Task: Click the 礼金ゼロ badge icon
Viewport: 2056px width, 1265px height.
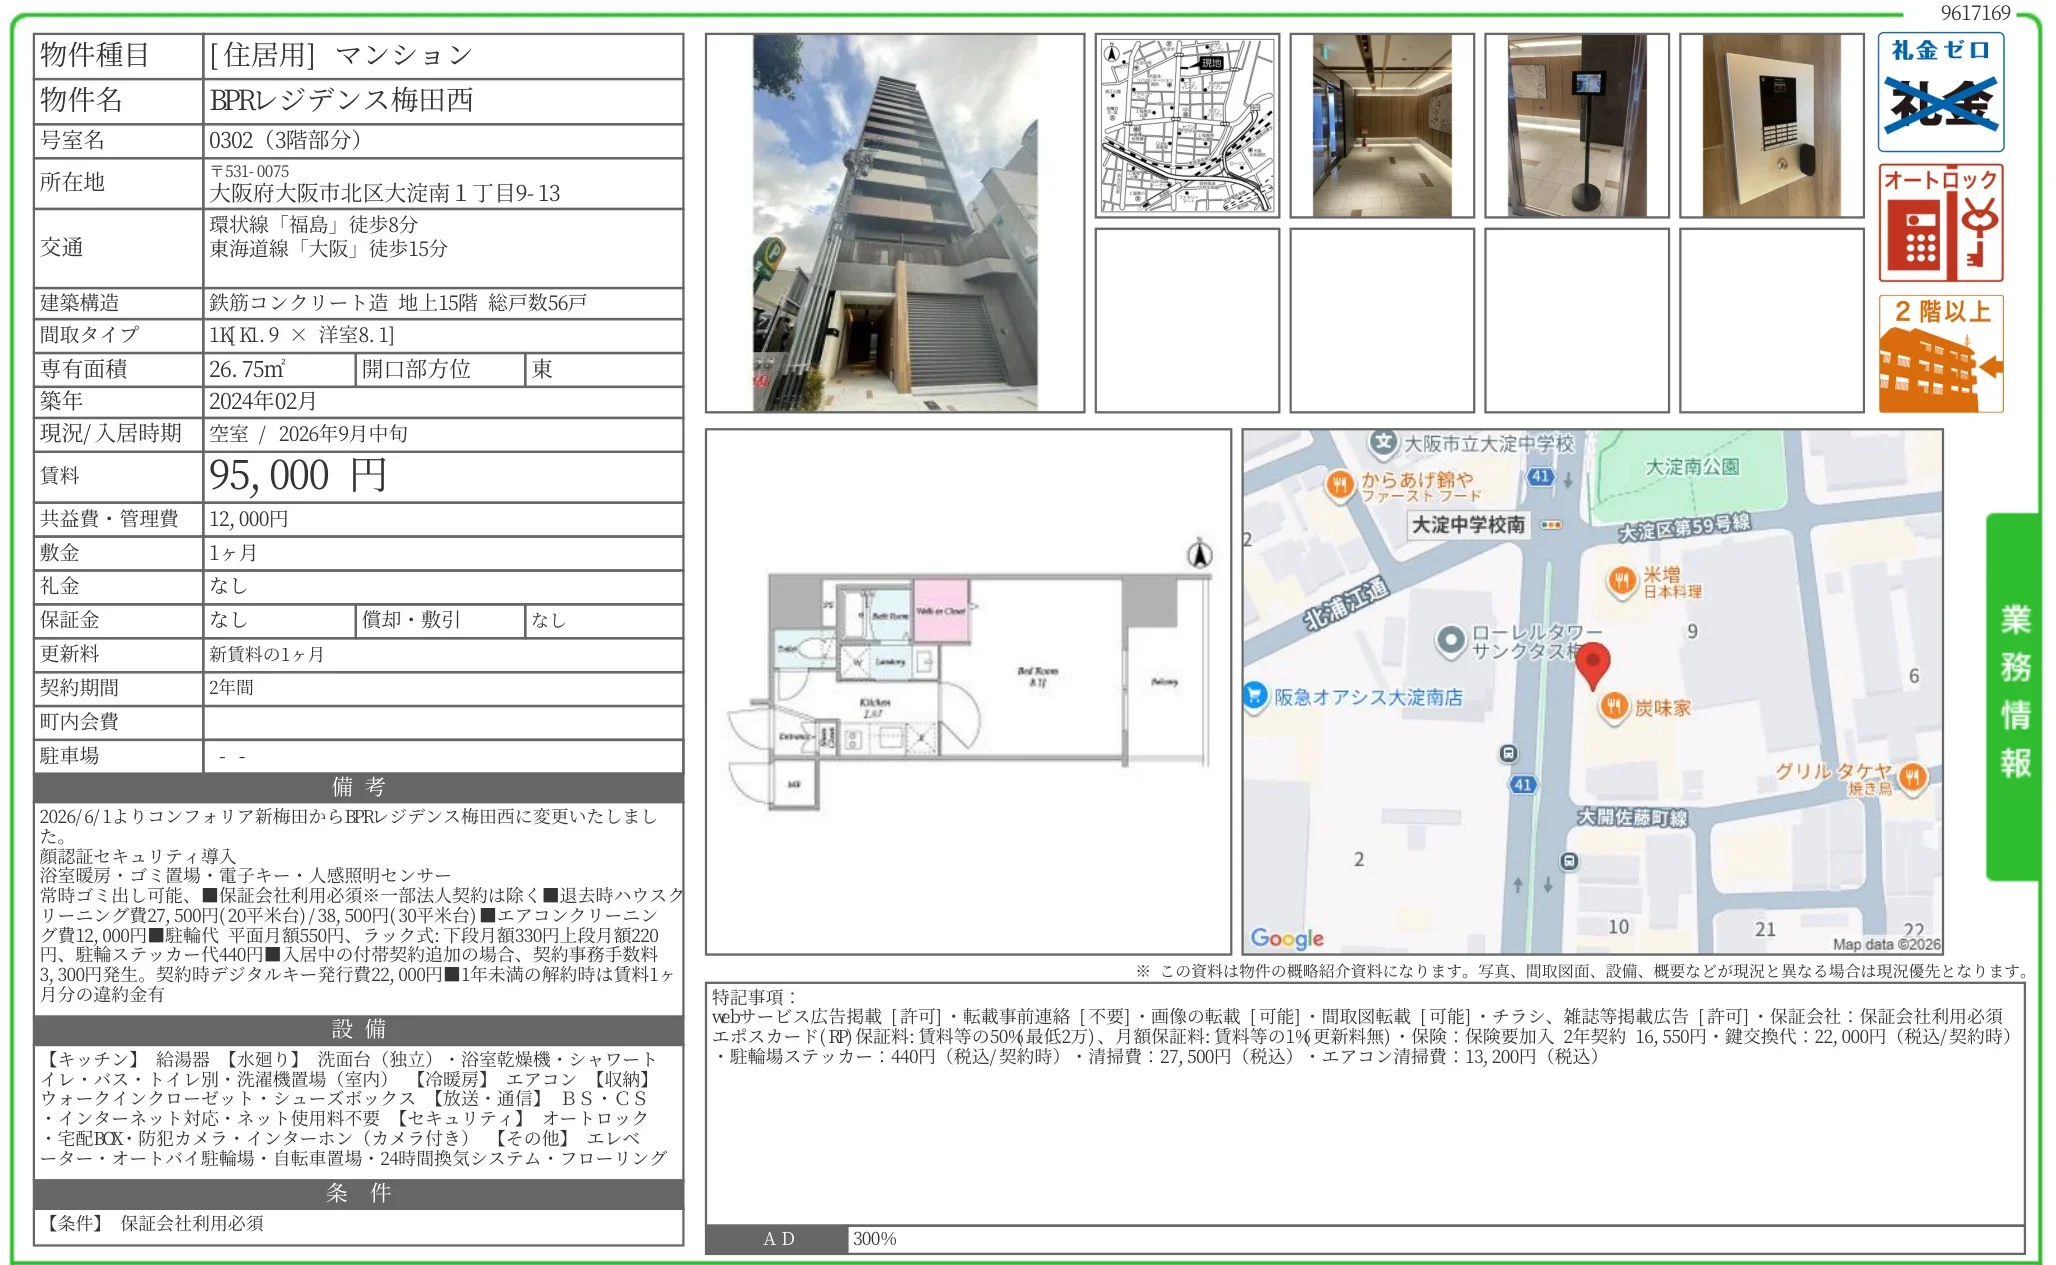Action: [1941, 92]
